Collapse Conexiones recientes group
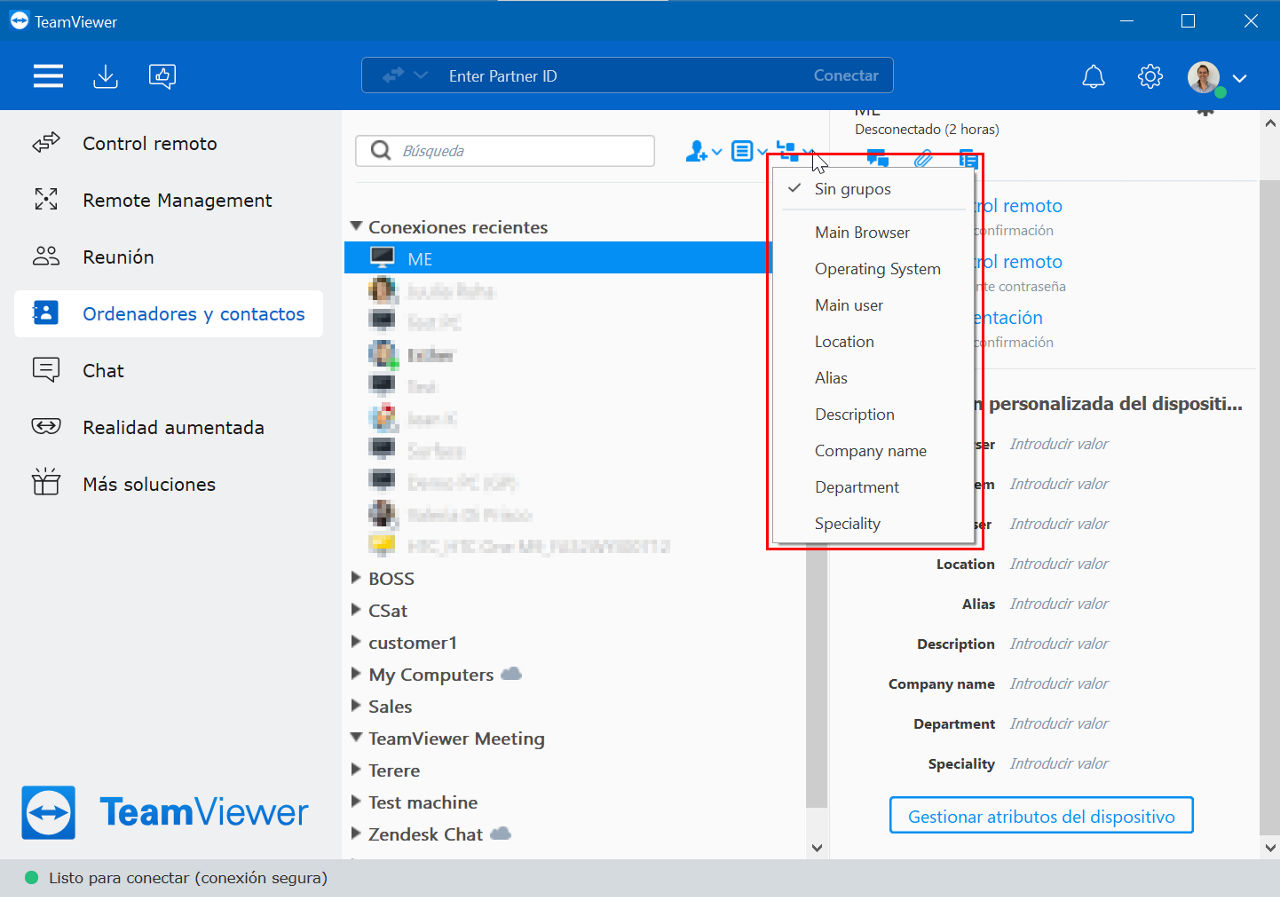Viewport: 1280px width, 897px height. (356, 227)
